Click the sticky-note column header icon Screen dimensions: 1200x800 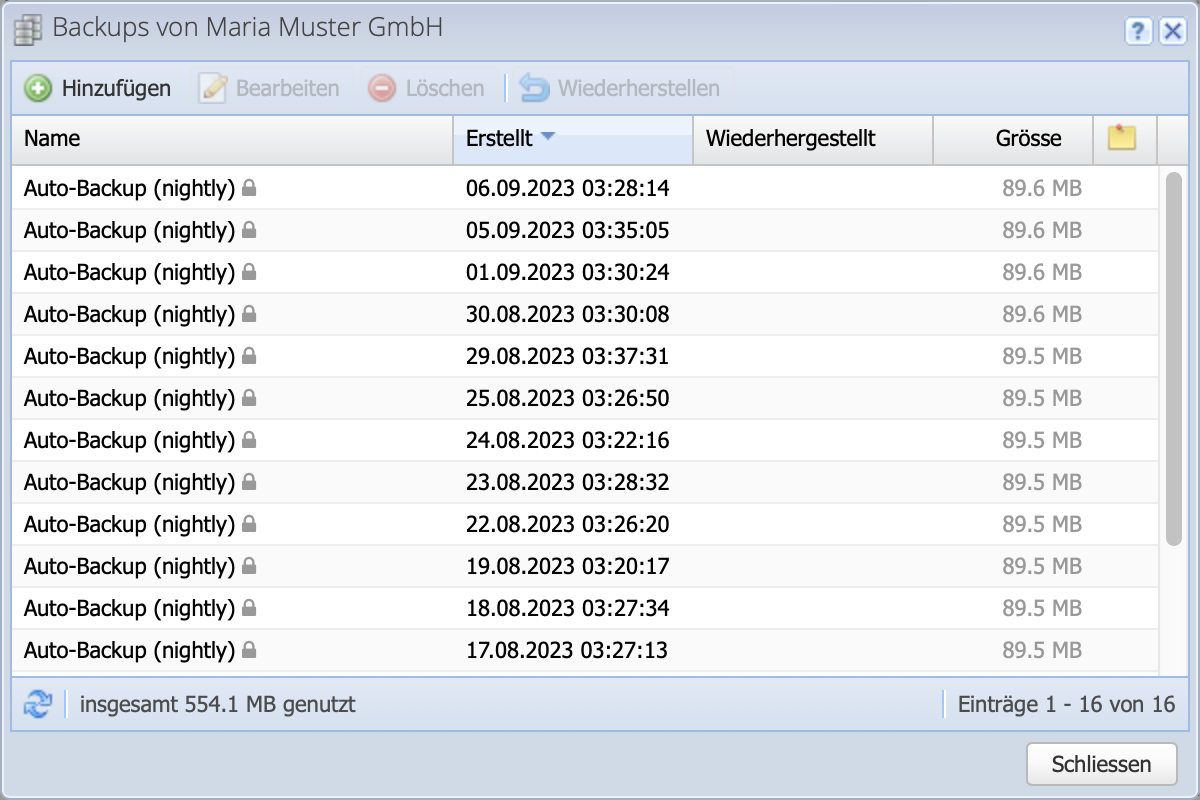[x=1123, y=139]
